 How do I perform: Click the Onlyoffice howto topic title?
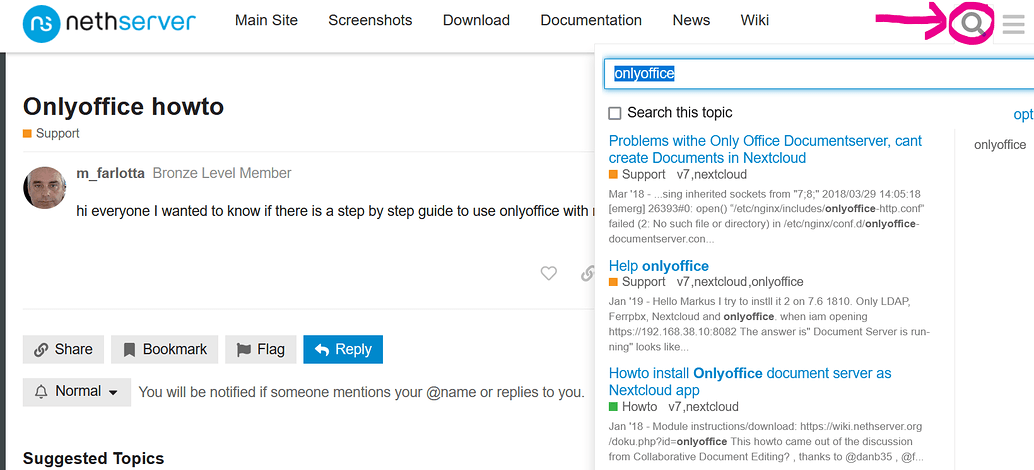click(x=123, y=106)
